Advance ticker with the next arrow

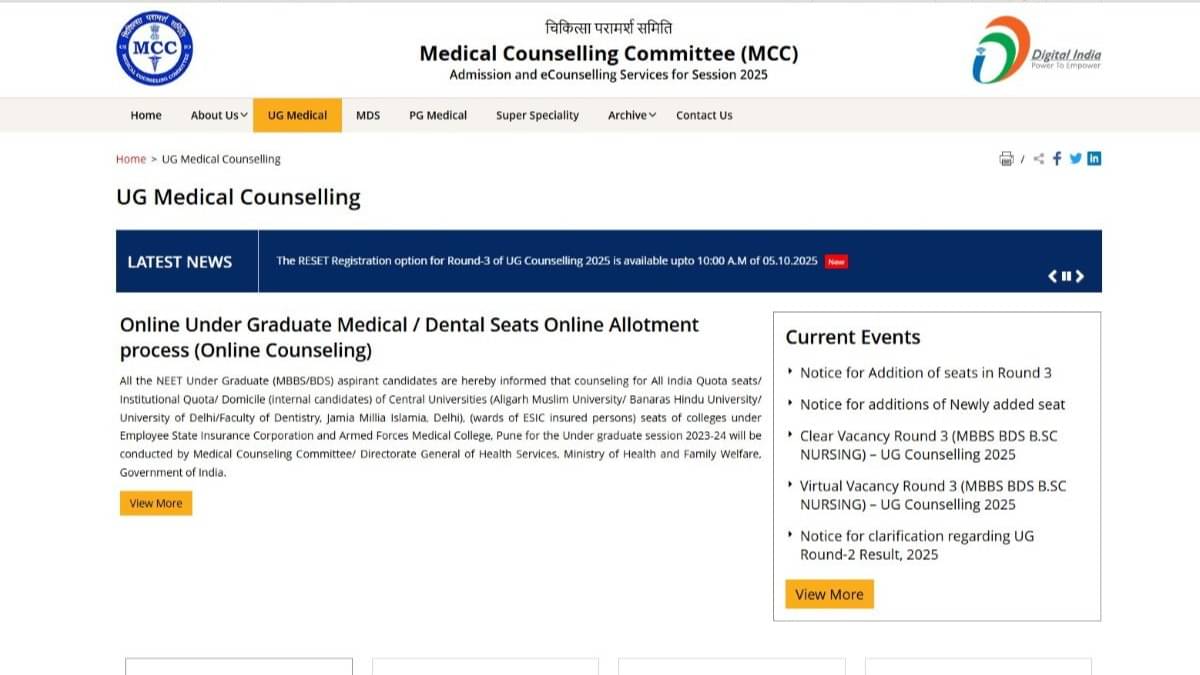pyautogui.click(x=1080, y=276)
